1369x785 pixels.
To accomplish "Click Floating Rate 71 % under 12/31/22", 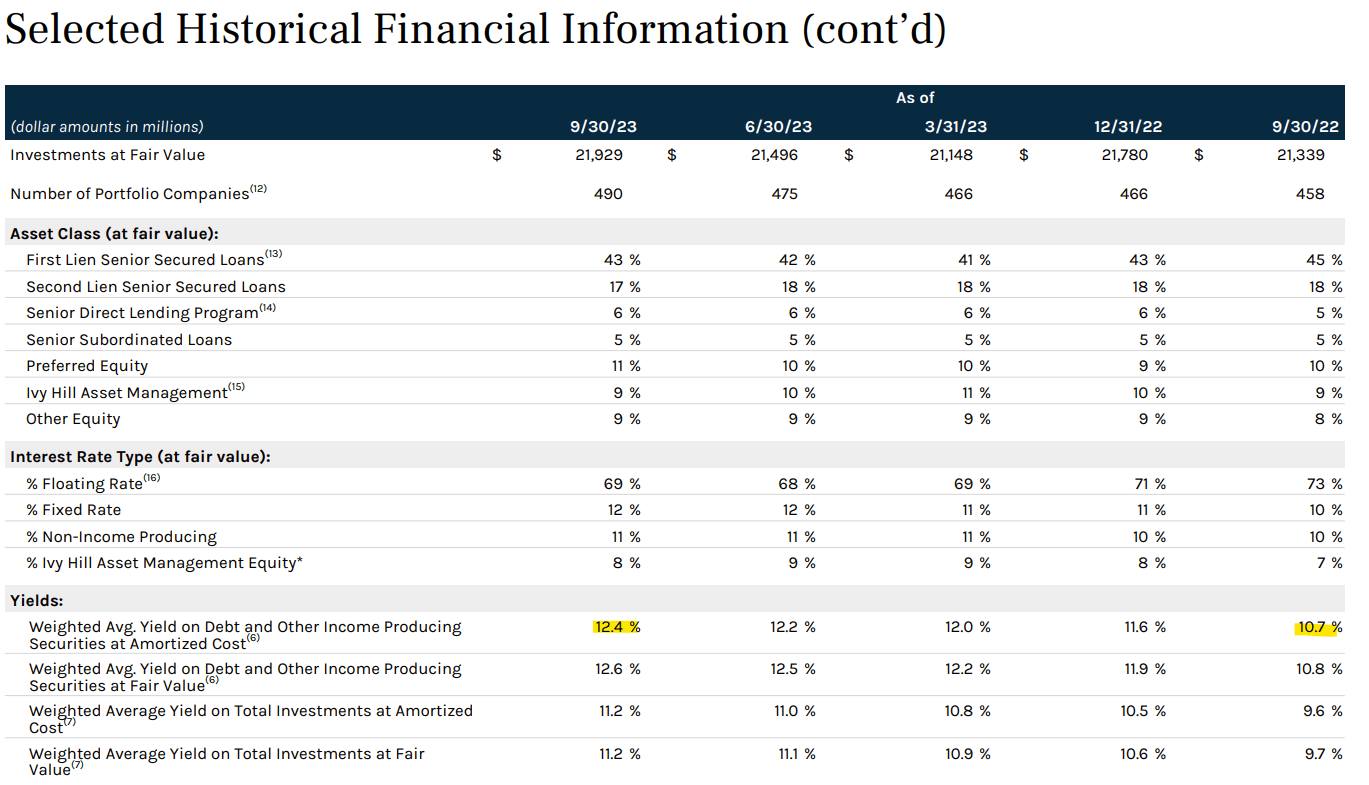I will coord(1149,484).
